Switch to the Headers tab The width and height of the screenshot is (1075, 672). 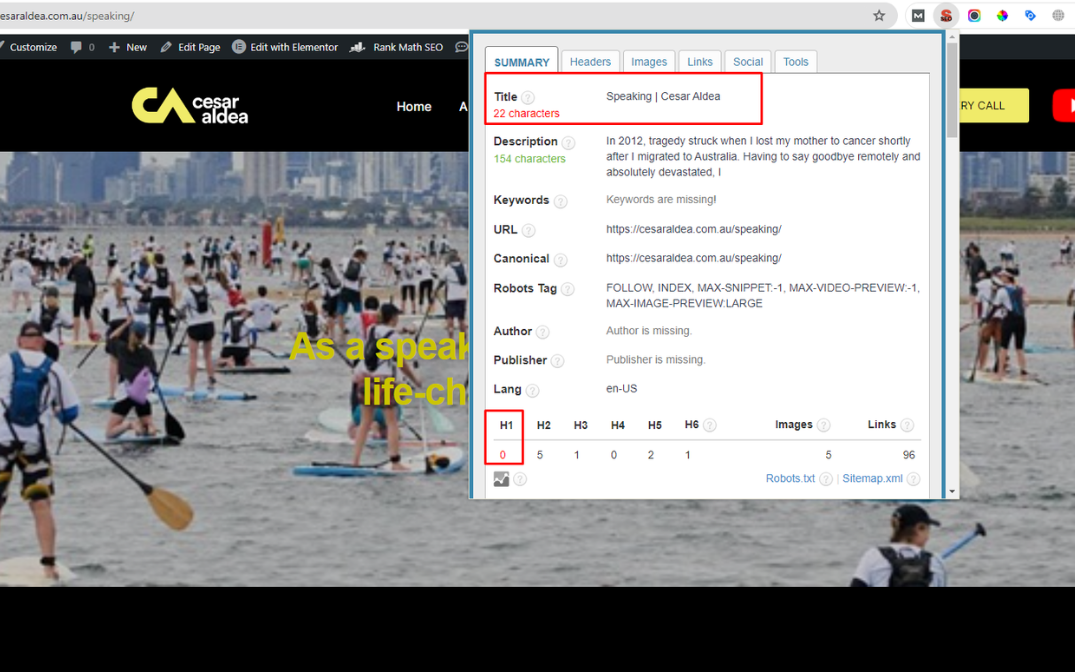point(590,62)
